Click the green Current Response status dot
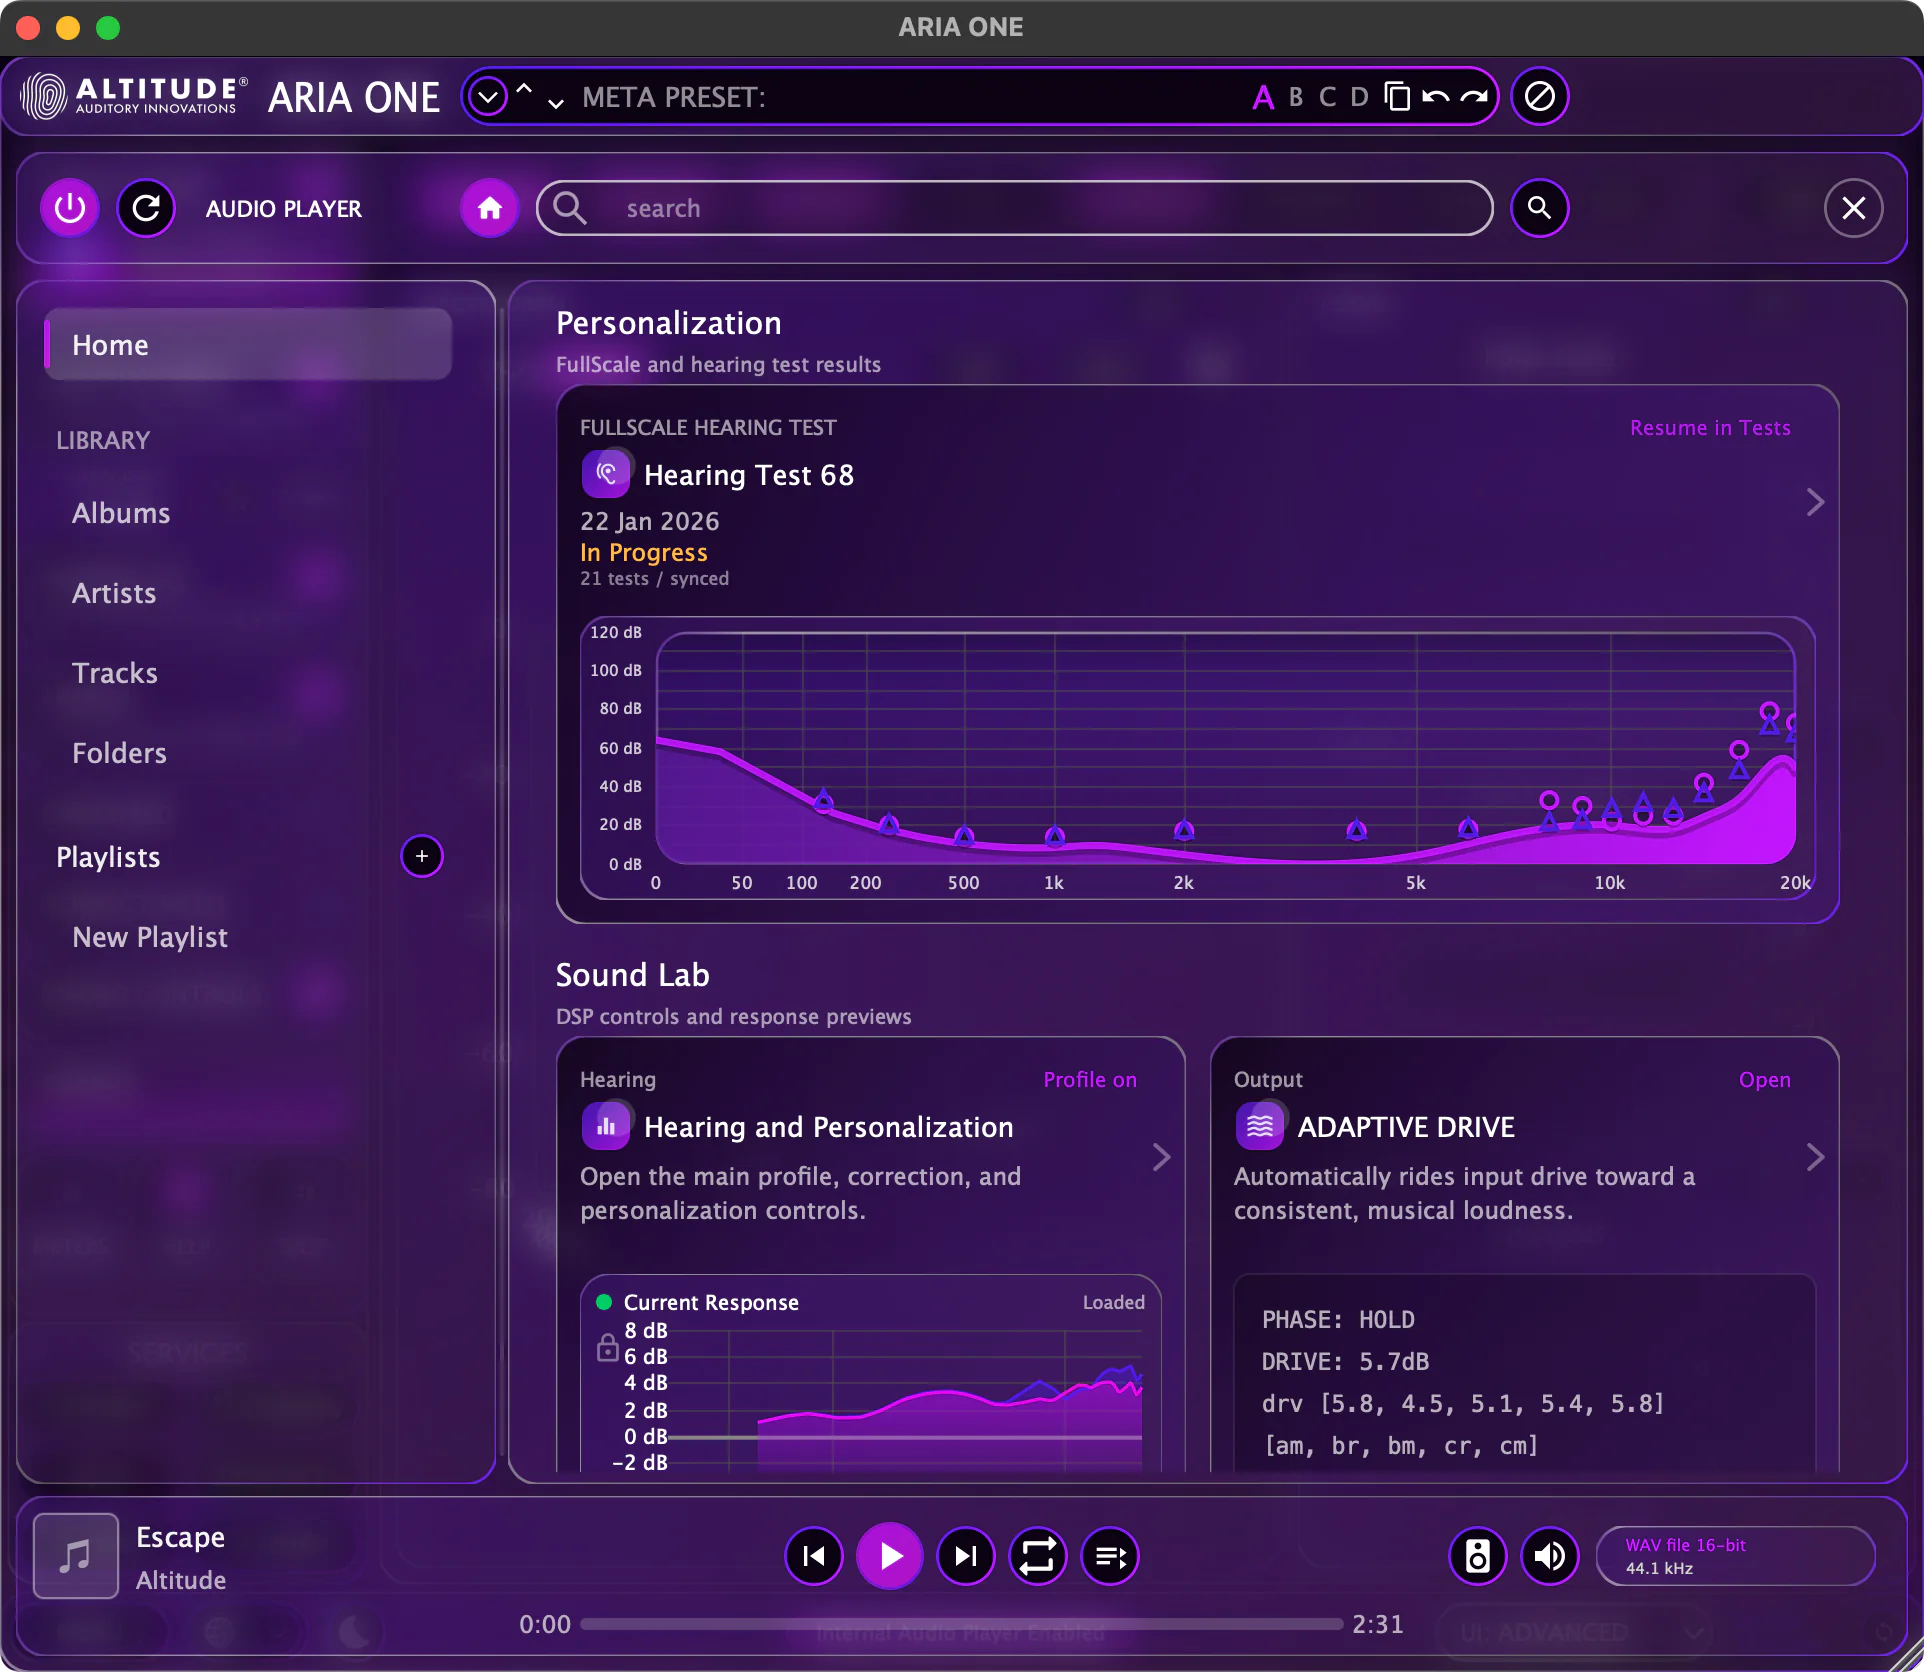This screenshot has width=1924, height=1672. (604, 1302)
